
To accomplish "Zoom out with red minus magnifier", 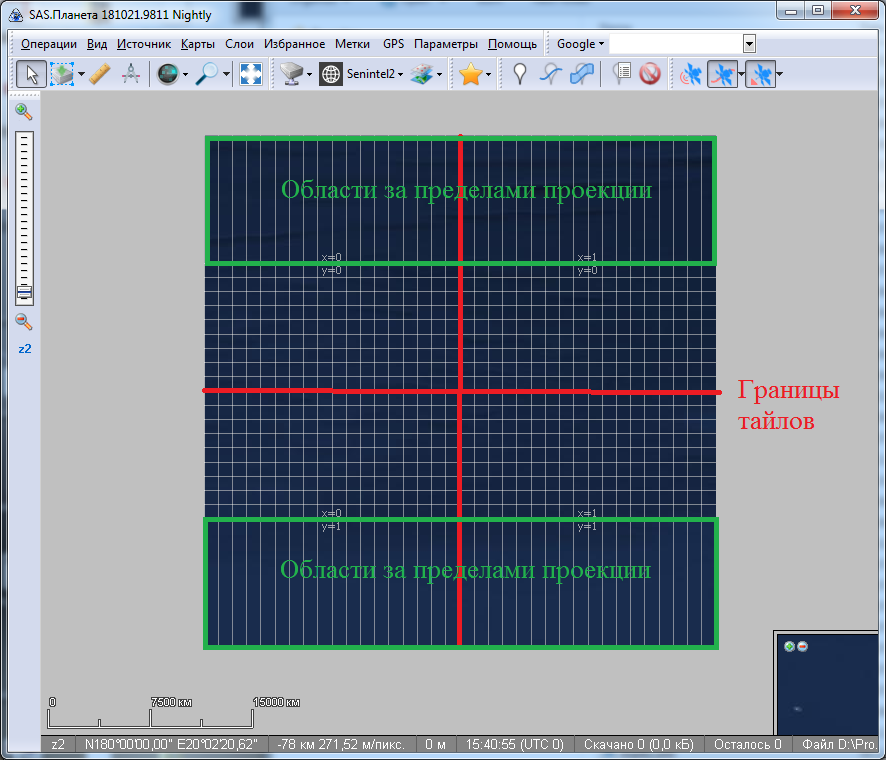I will pos(24,322).
